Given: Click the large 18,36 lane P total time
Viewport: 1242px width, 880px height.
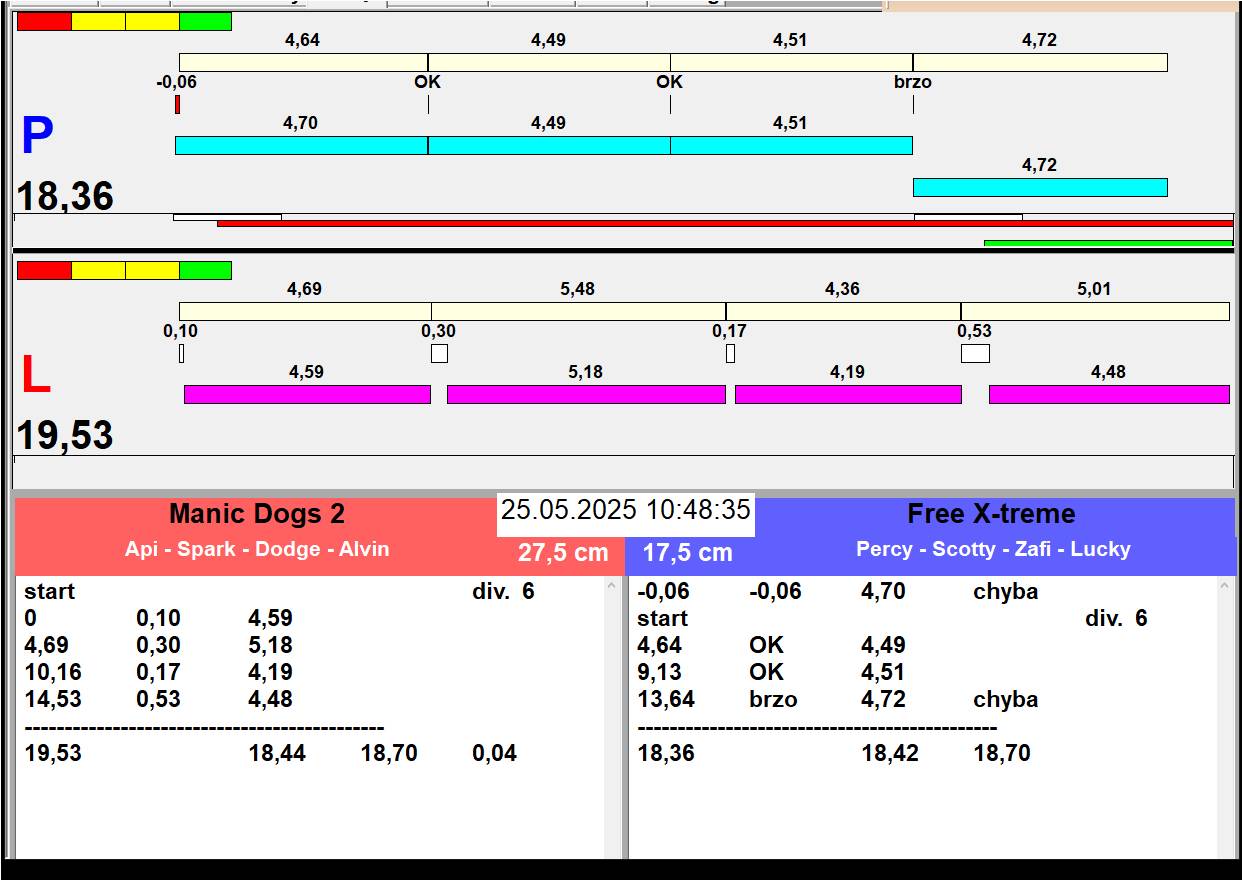Looking at the screenshot, I should pos(65,196).
